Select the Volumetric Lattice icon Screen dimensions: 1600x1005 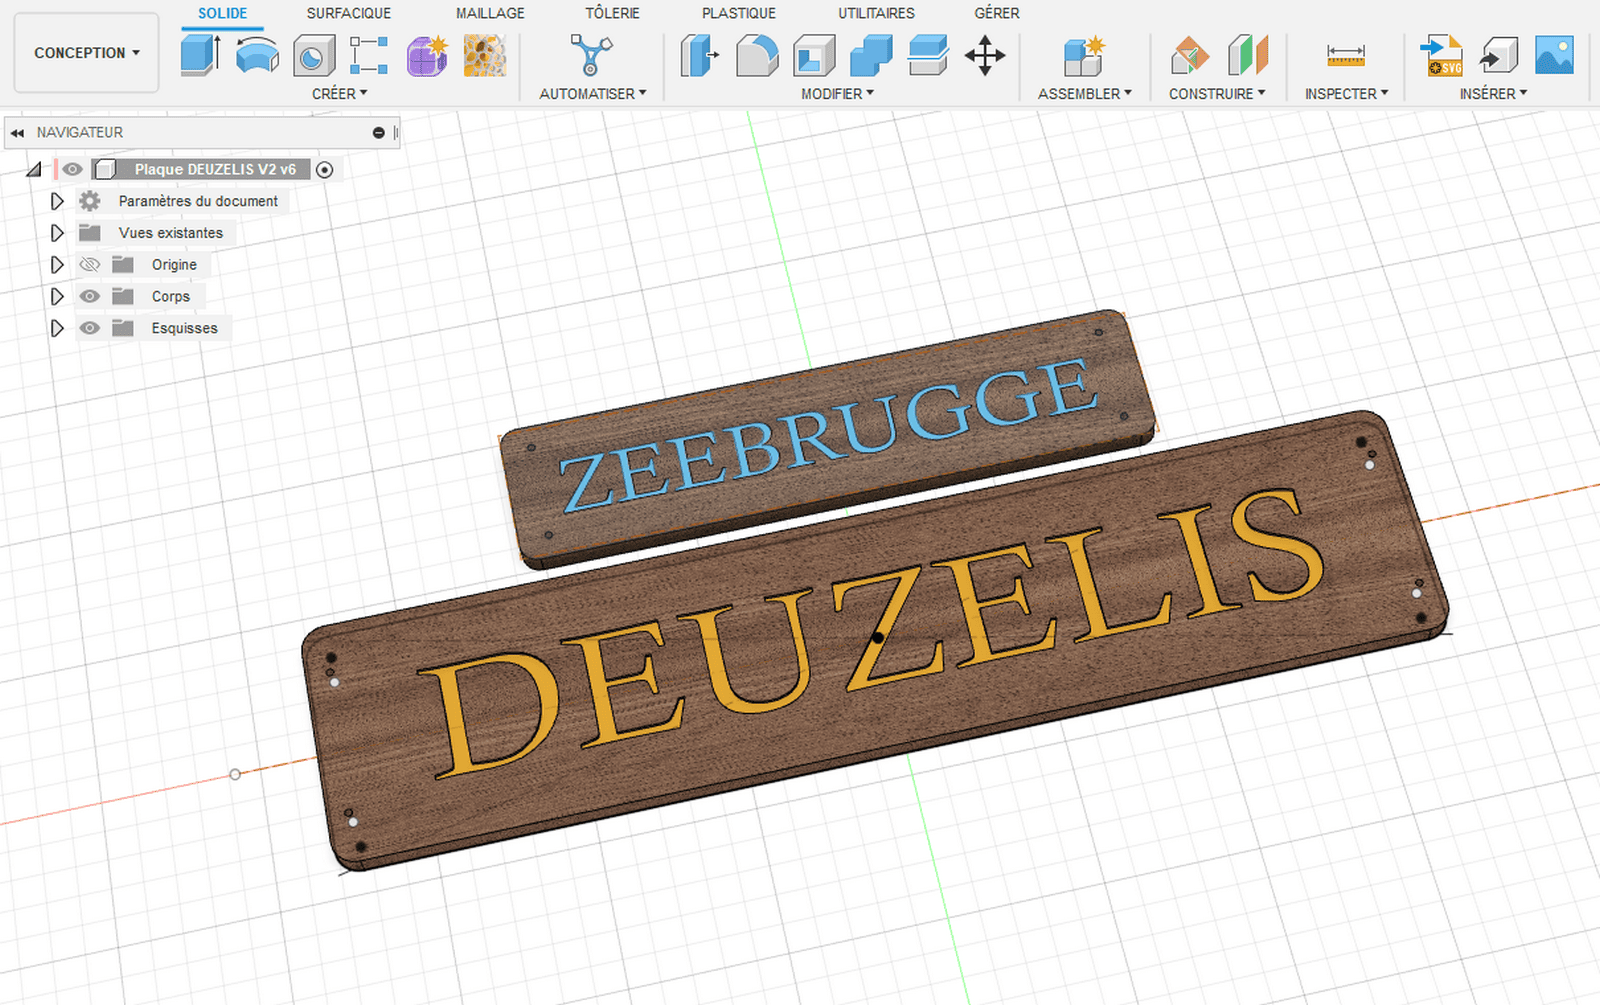(x=485, y=56)
